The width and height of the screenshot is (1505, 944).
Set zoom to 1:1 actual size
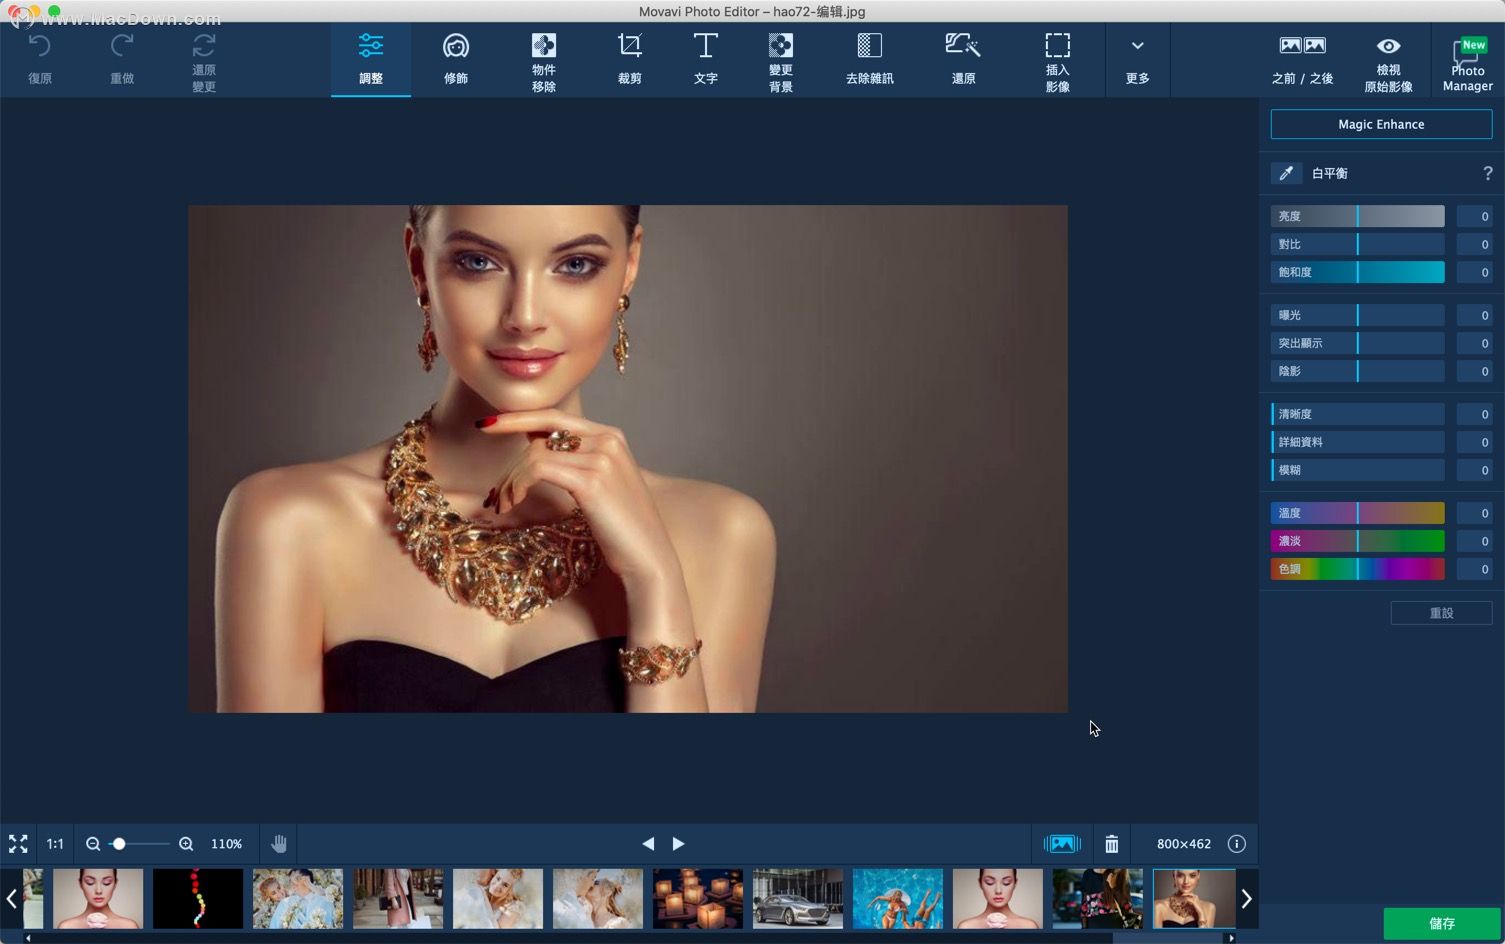click(55, 844)
